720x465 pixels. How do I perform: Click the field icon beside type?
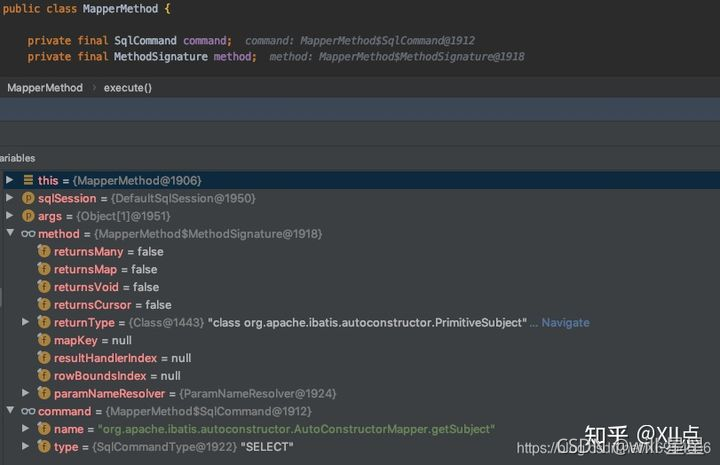(44, 446)
